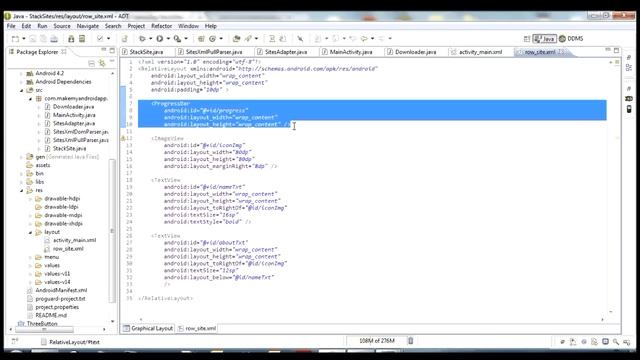Click the Search toolbar icon
This screenshot has height=360, width=640.
coord(248,39)
